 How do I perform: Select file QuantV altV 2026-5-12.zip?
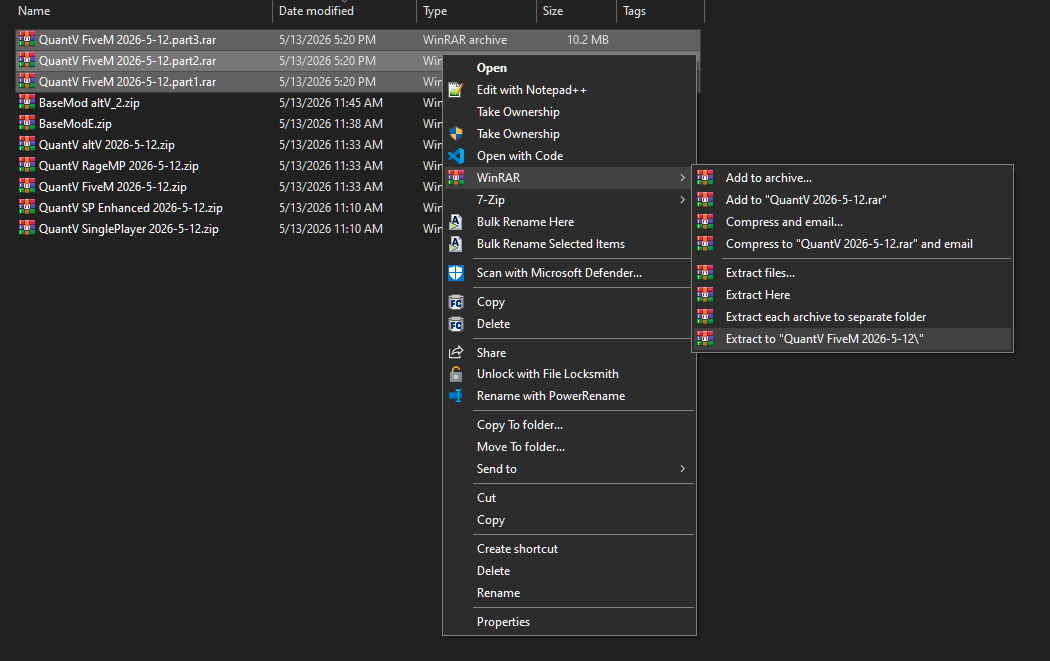tap(106, 145)
